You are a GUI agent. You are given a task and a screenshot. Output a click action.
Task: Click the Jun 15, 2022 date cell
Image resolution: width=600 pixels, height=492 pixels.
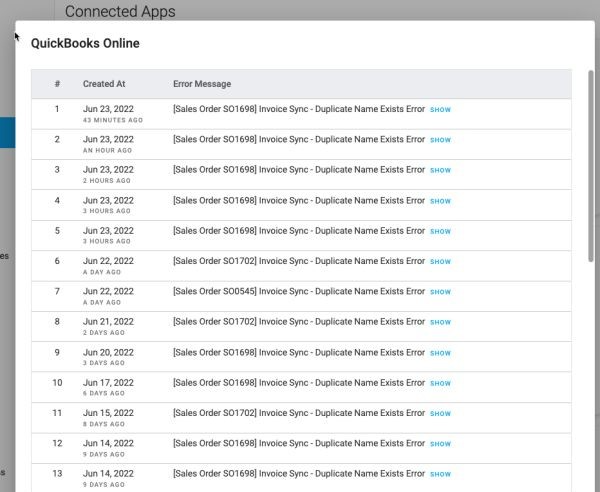108,413
